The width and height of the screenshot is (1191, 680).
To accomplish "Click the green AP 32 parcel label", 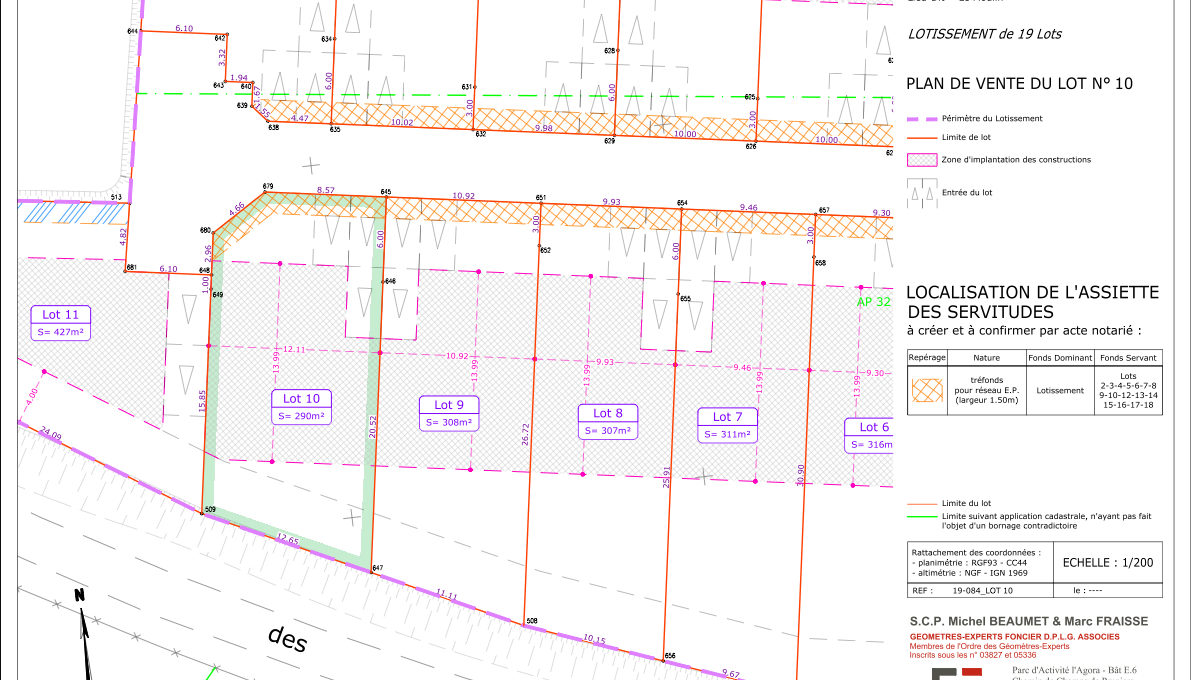I will point(873,301).
